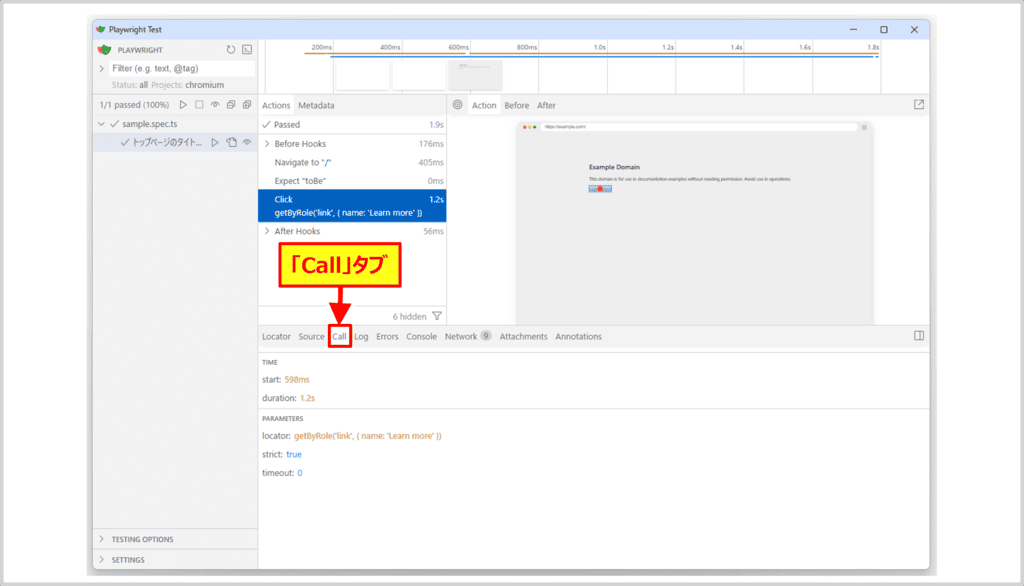
Task: Show the Before snapshot view
Action: point(516,105)
